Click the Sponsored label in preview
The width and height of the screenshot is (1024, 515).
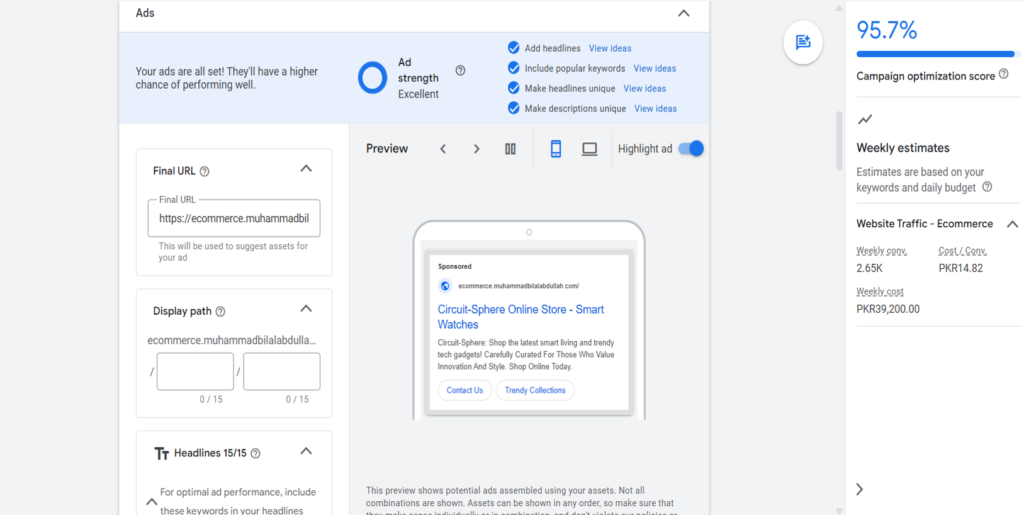(455, 266)
